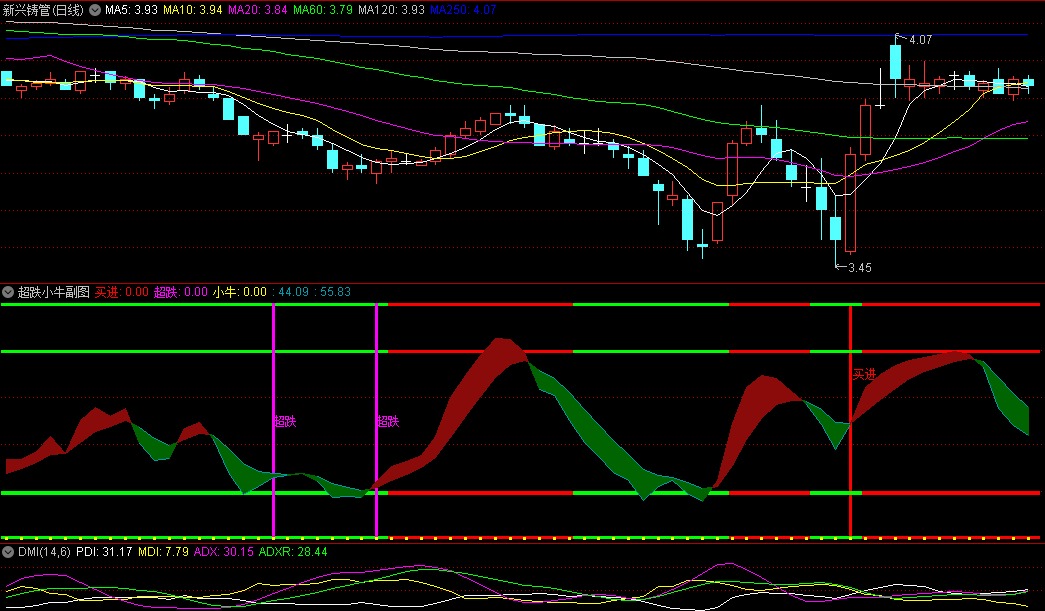
Task: Click the first magenta 超跌 signal label
Action: click(285, 421)
